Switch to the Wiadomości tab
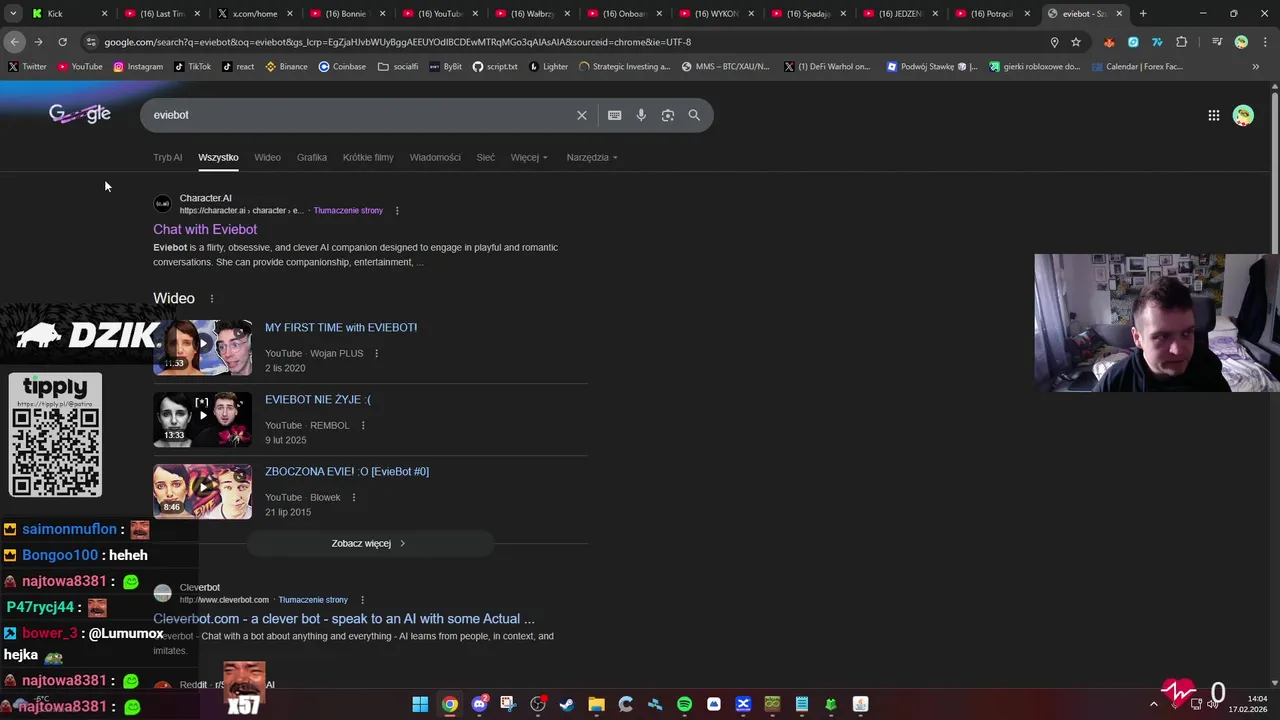 [435, 157]
